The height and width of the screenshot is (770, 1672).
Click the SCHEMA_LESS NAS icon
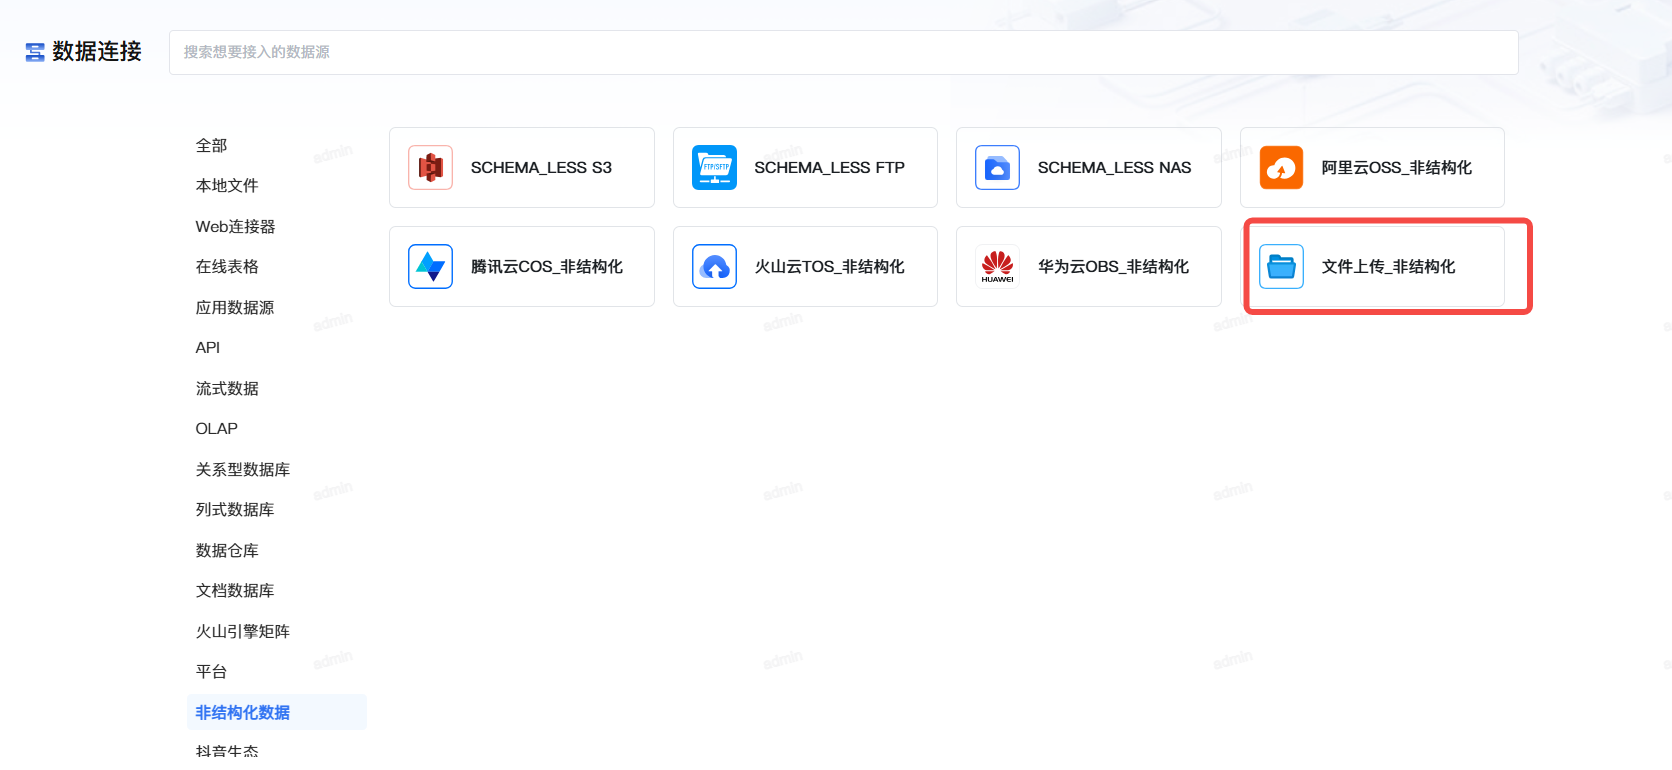tap(997, 168)
